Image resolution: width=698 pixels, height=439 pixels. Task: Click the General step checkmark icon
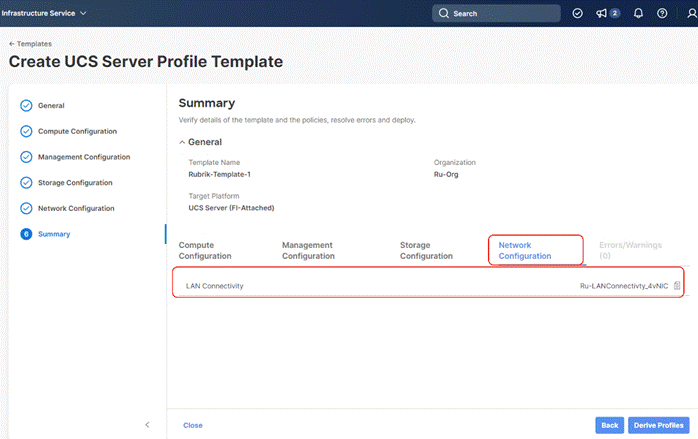click(26, 105)
